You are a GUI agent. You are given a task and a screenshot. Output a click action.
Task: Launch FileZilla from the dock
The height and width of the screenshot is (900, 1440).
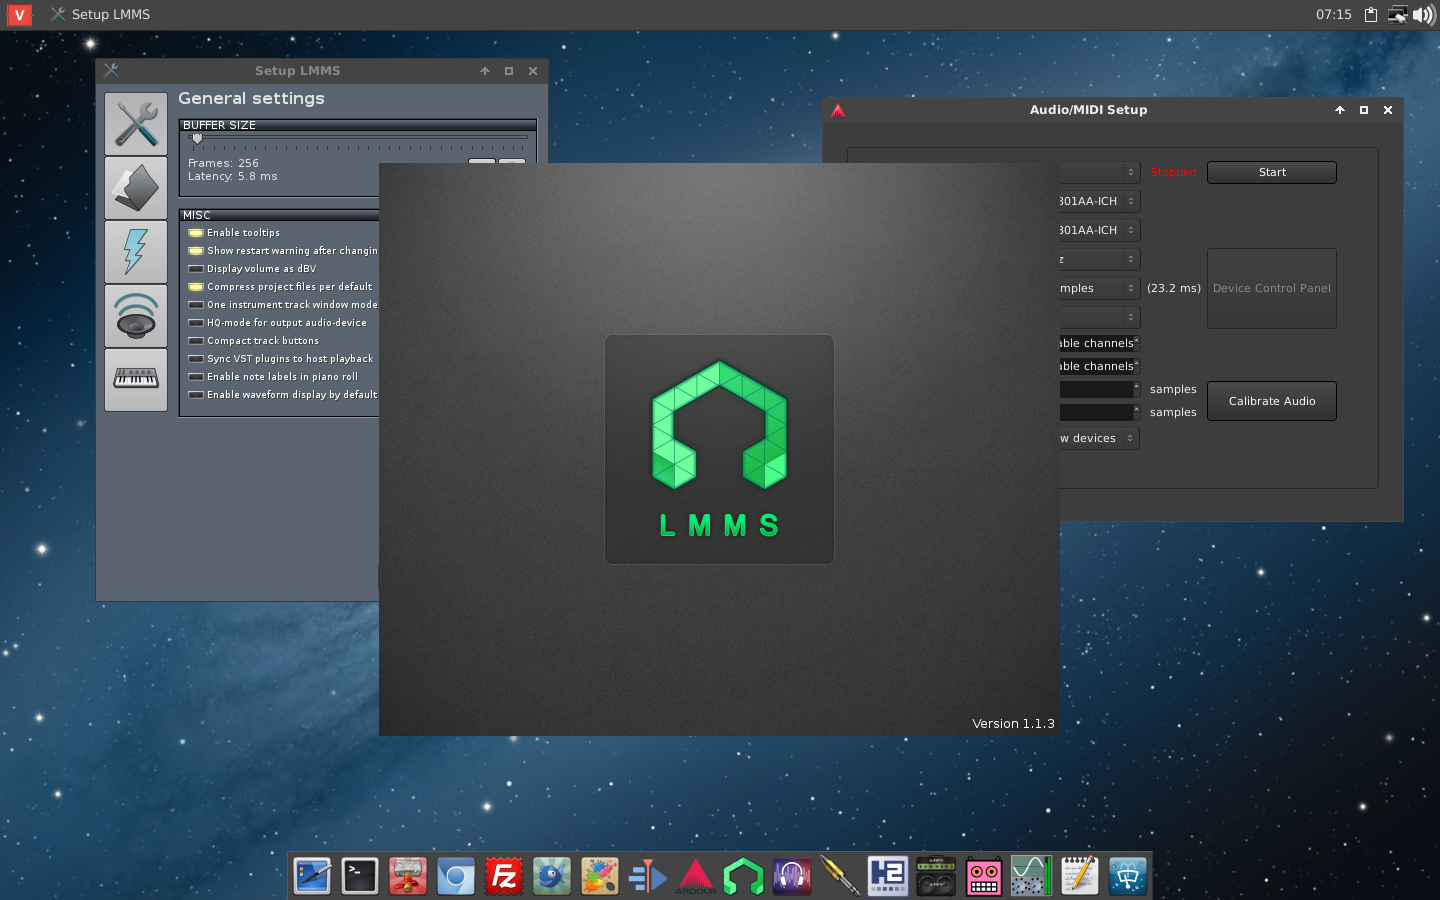pos(504,876)
